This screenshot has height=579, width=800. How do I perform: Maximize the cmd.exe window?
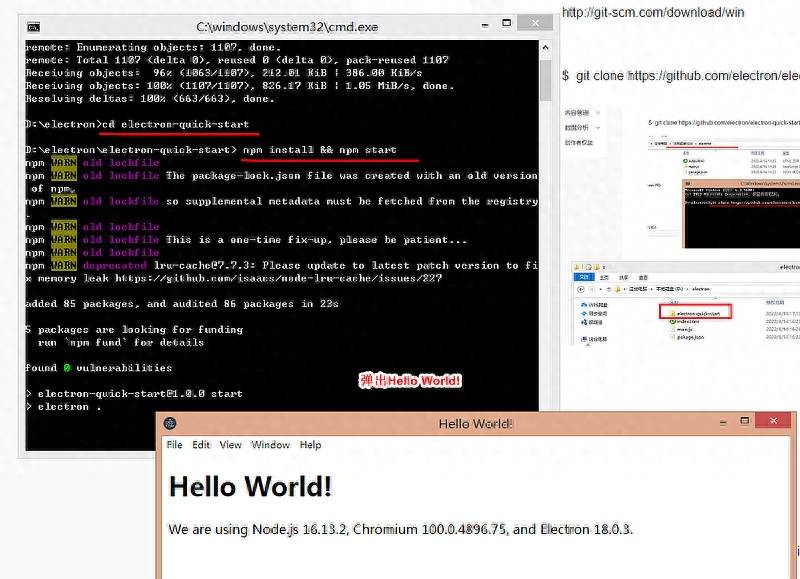507,23
